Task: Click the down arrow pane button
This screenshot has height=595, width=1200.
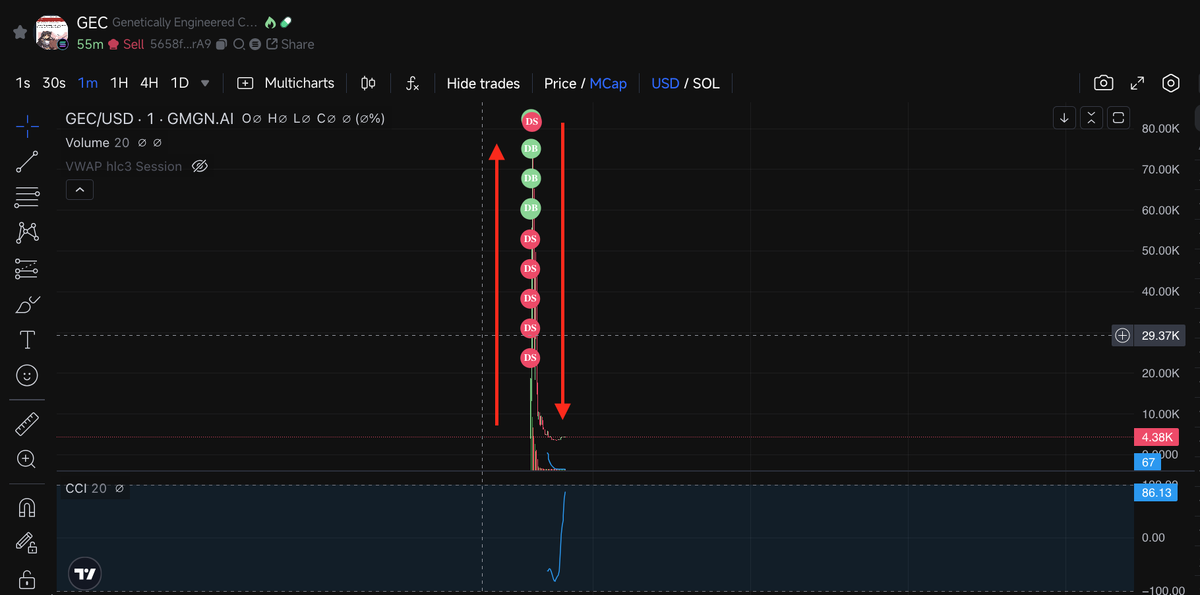Action: [1064, 118]
